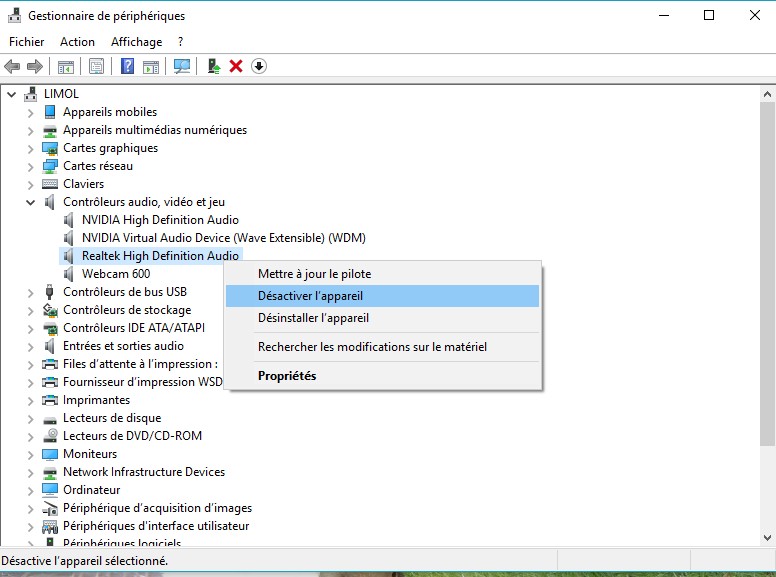Click the blue Help question-mark icon
The height and width of the screenshot is (577, 776).
tap(128, 66)
